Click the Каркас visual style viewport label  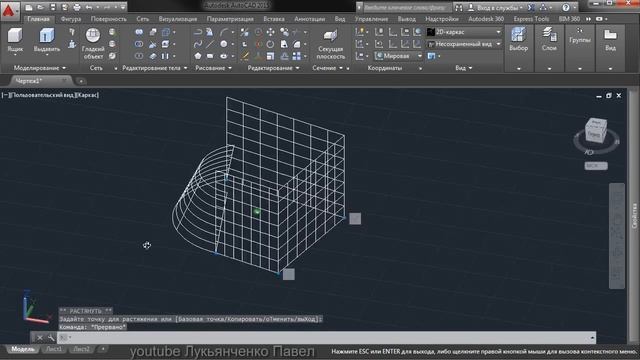tap(87, 95)
